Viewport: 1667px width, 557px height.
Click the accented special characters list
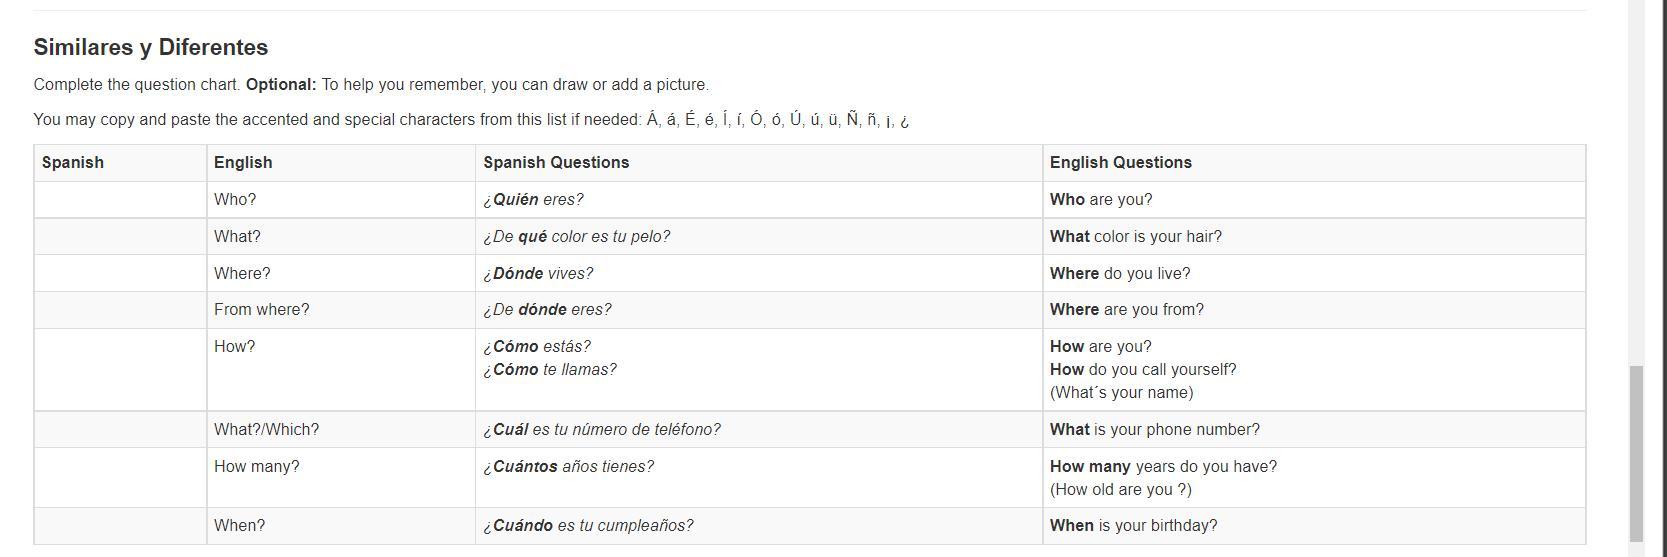(x=777, y=120)
